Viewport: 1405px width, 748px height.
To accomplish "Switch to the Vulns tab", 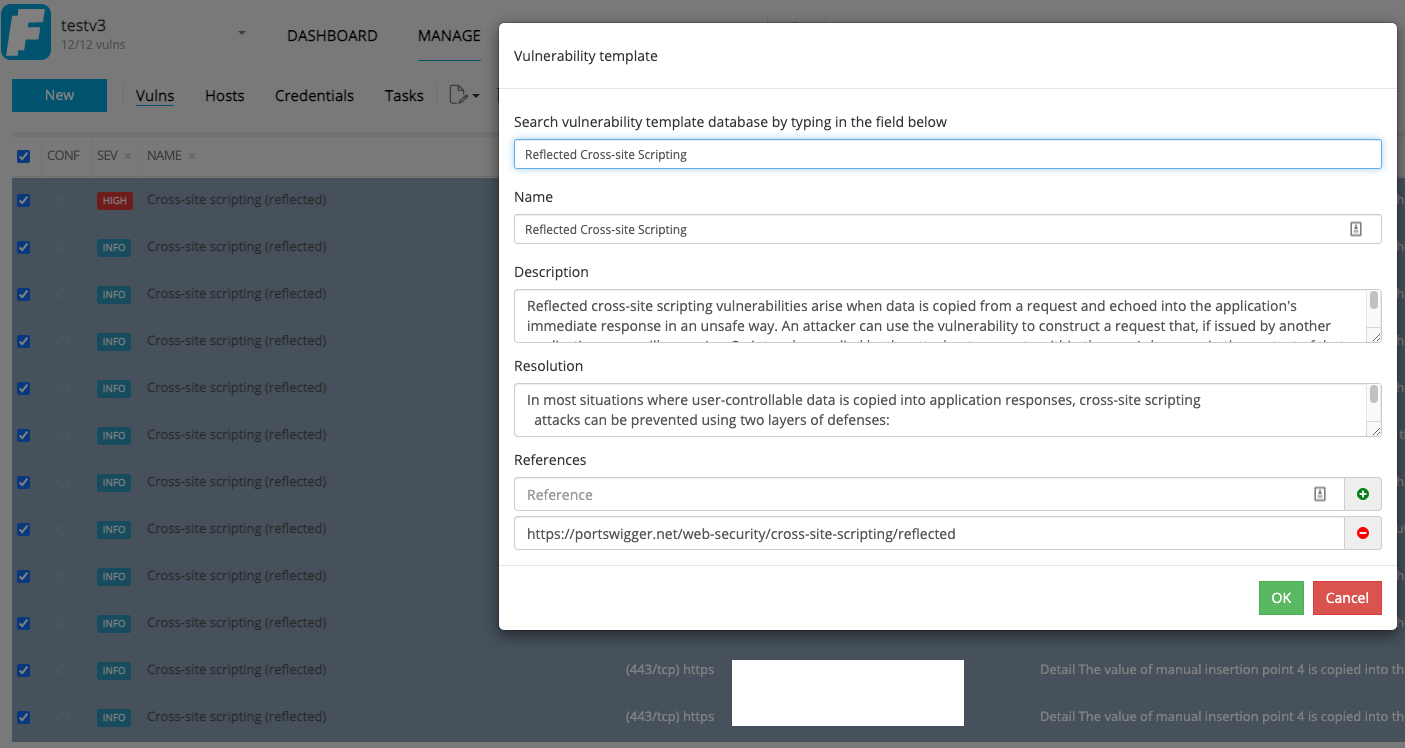I will coord(155,96).
